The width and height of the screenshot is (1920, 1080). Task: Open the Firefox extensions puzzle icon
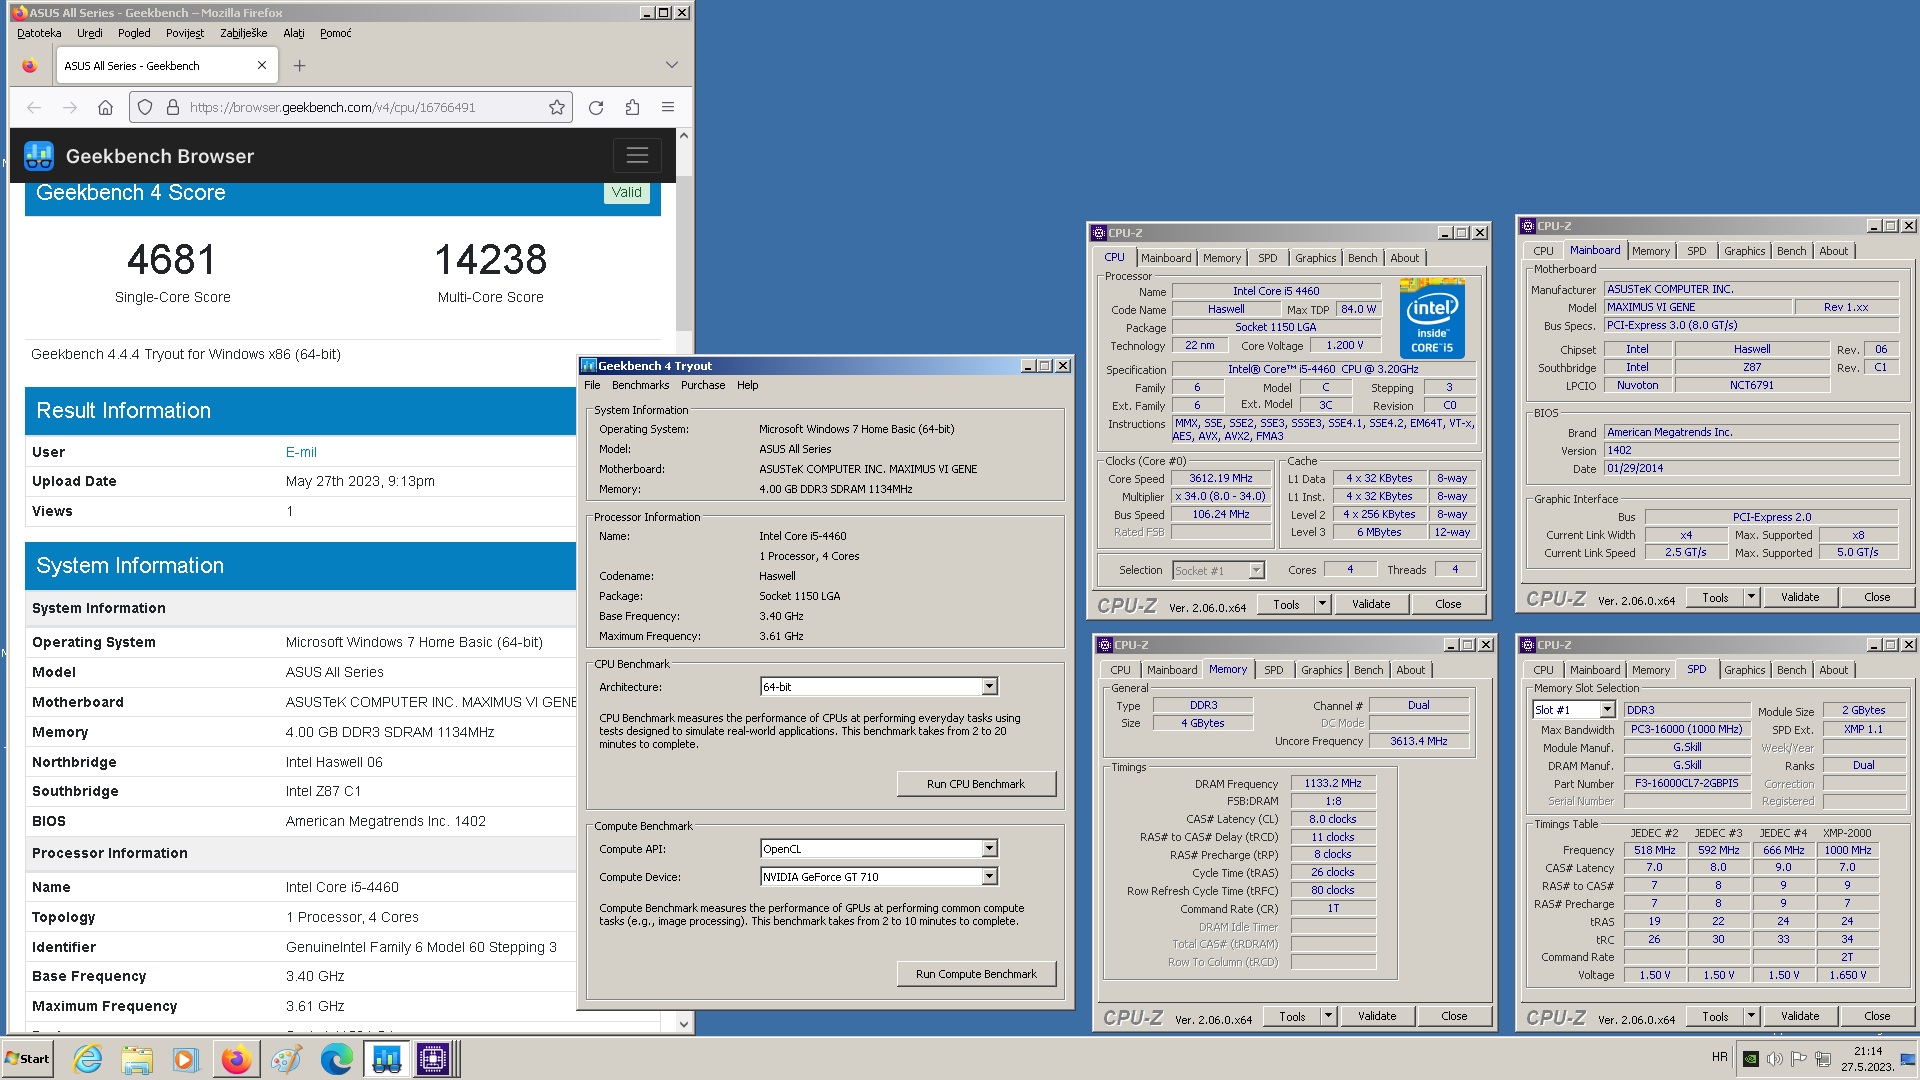pyautogui.click(x=632, y=107)
